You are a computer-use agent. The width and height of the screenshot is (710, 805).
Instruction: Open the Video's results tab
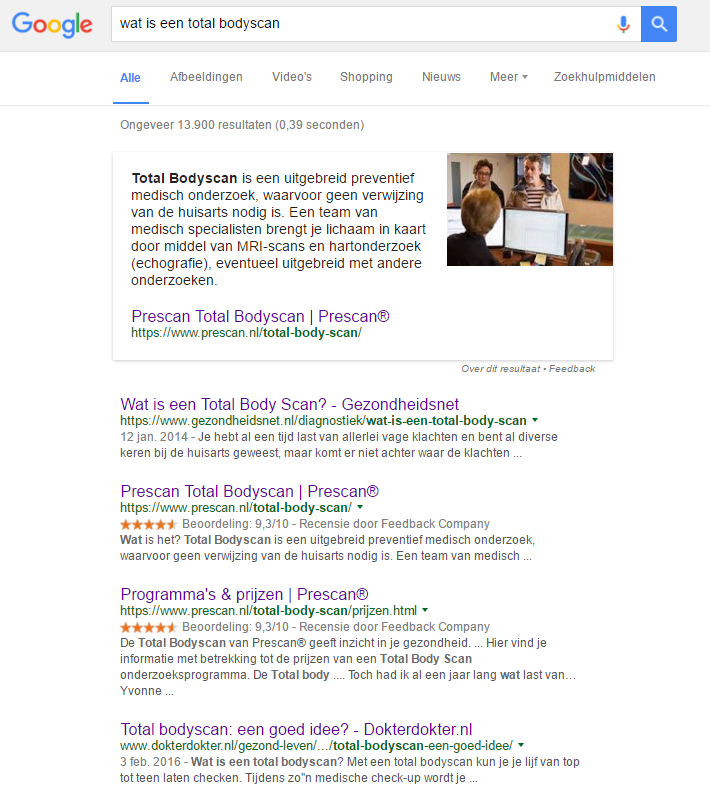pyautogui.click(x=292, y=77)
